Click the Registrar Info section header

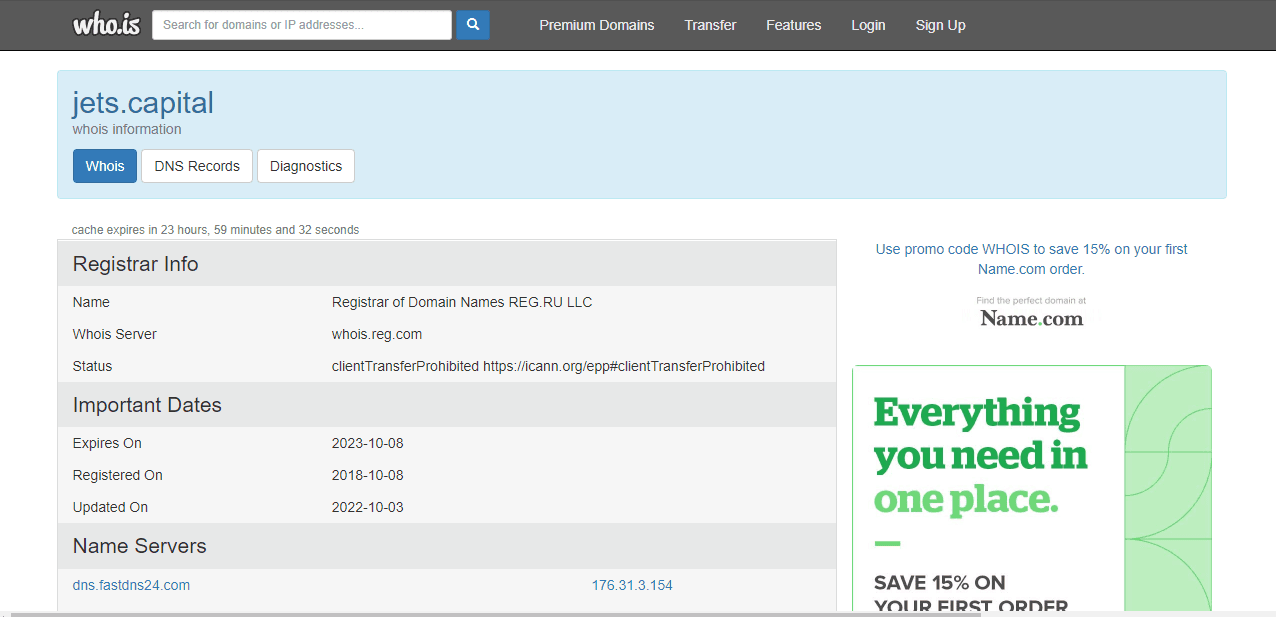(x=136, y=264)
